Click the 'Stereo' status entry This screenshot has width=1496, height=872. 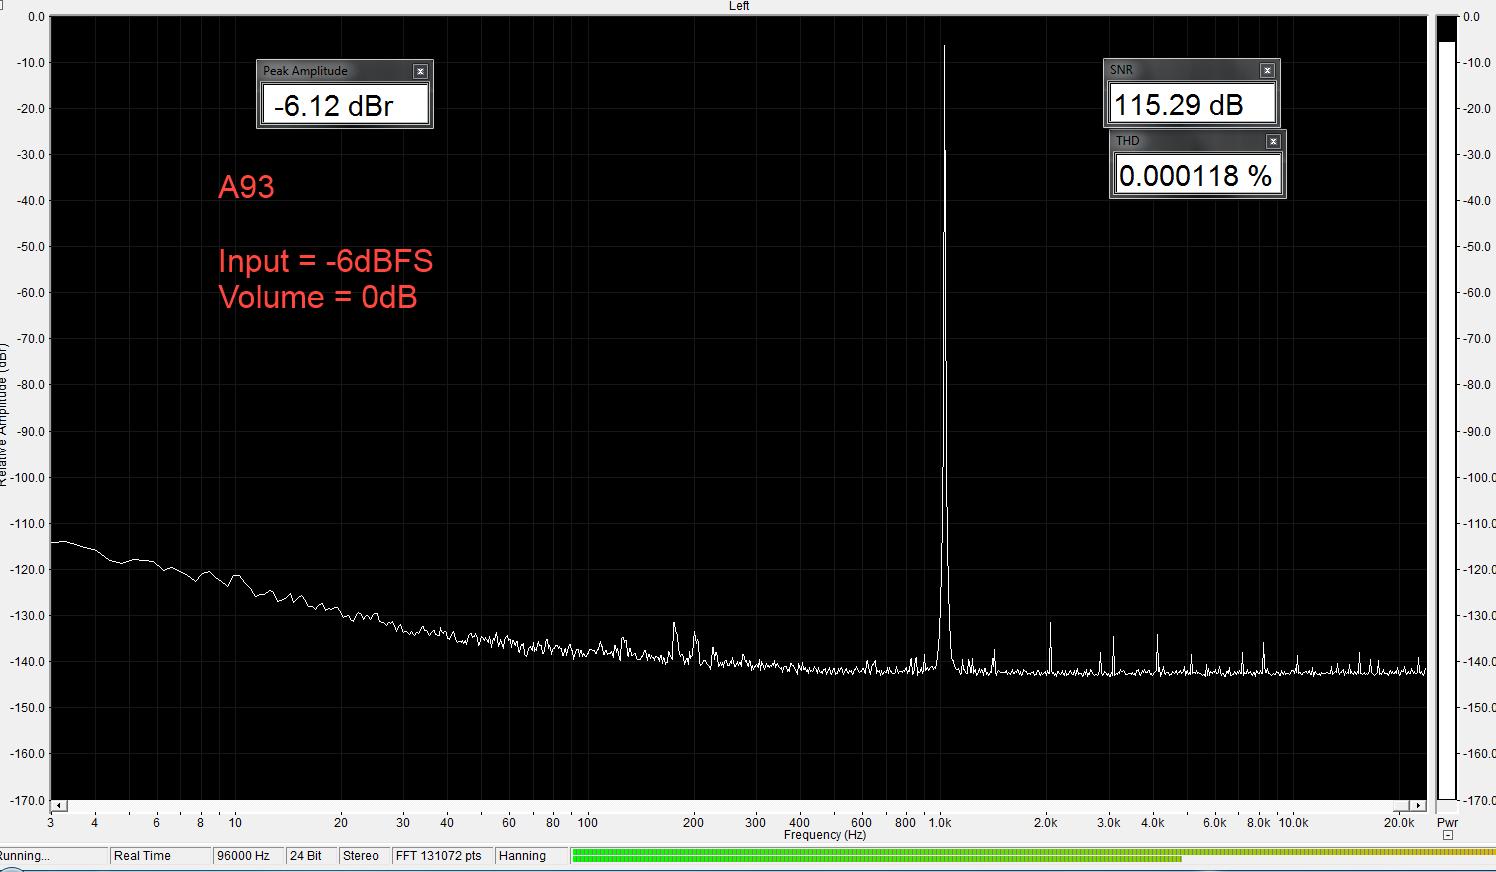tap(364, 856)
